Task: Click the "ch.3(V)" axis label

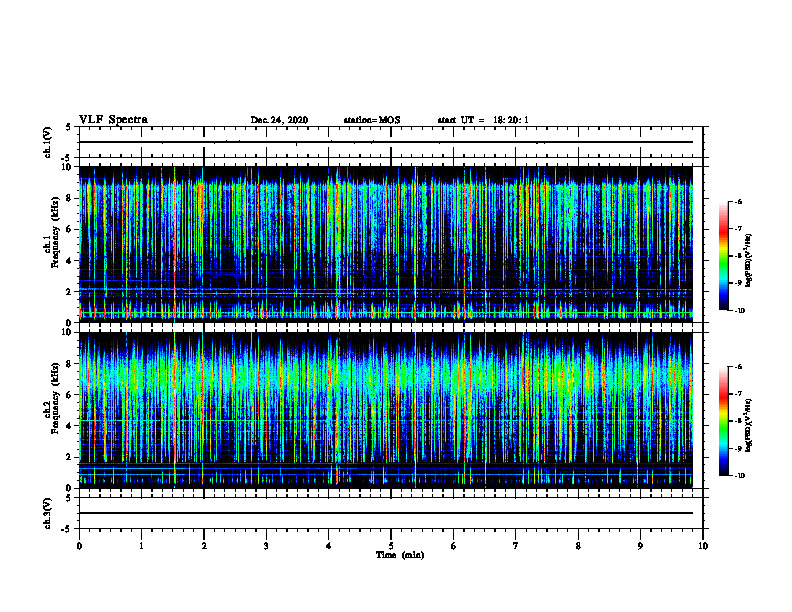Action: [47, 514]
